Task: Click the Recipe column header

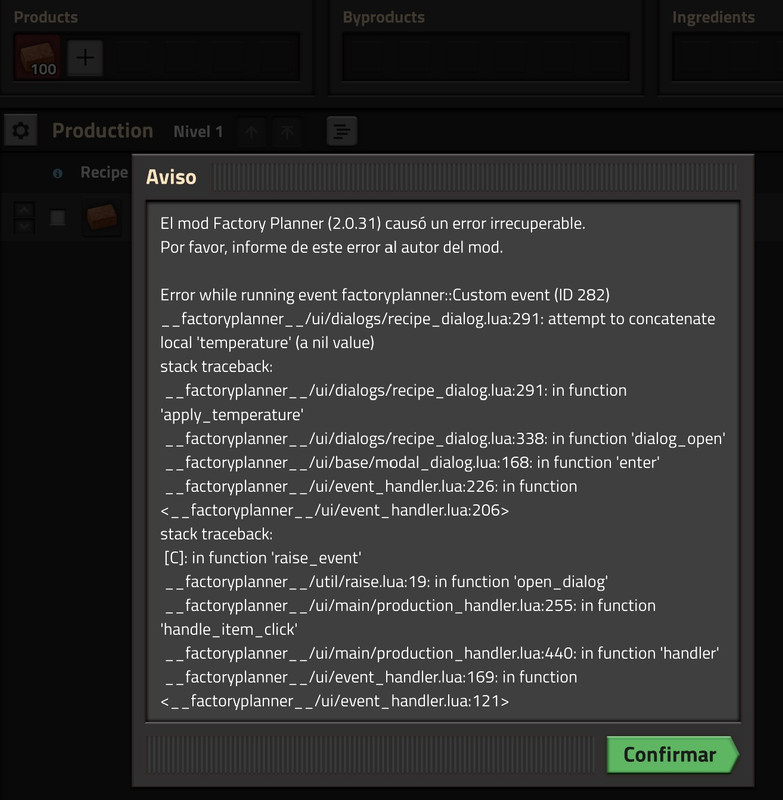Action: pos(104,172)
